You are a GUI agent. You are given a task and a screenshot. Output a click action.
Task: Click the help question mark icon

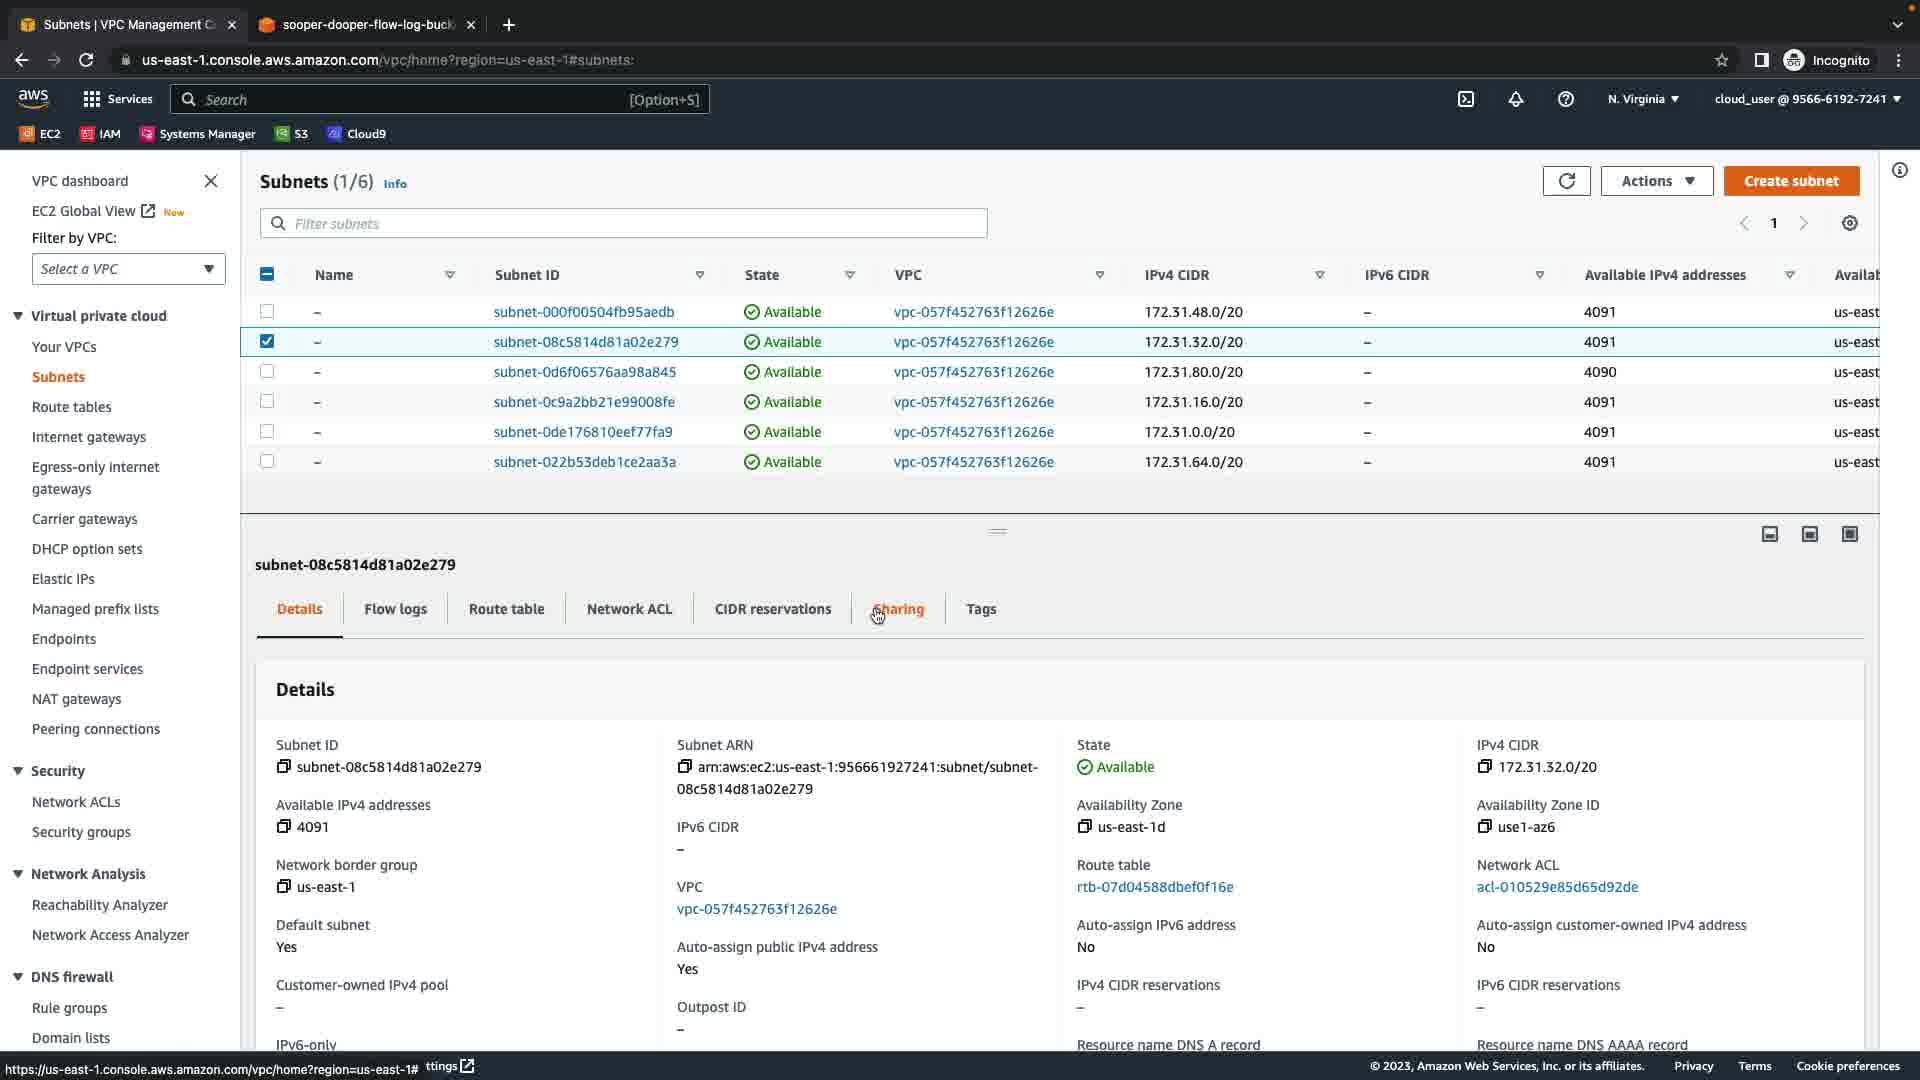pos(1566,99)
